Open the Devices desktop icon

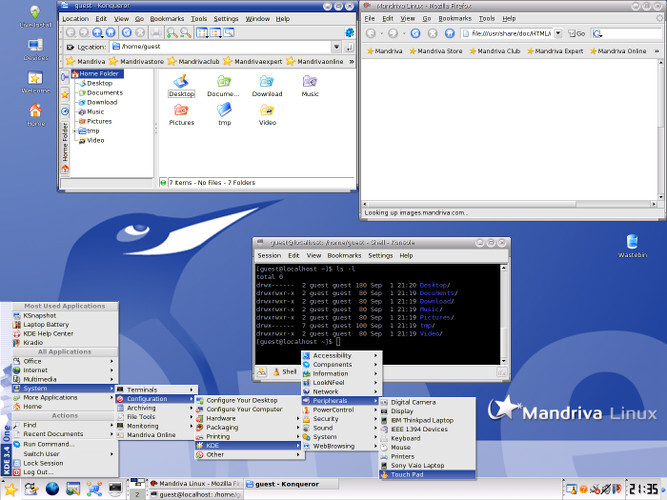pyautogui.click(x=35, y=50)
